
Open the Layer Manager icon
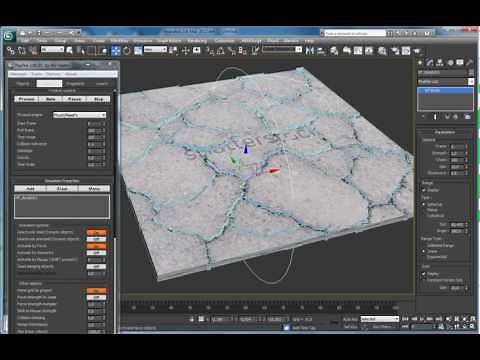click(334, 50)
